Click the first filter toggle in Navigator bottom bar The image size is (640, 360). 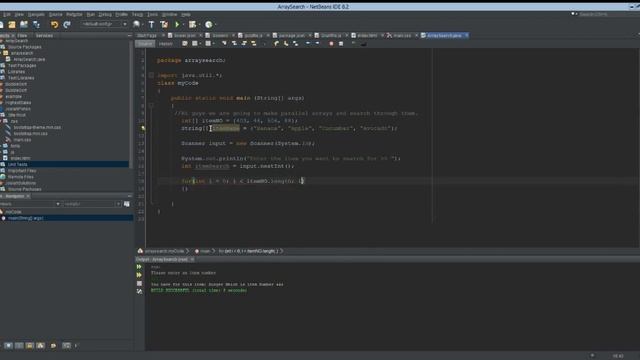point(9,345)
